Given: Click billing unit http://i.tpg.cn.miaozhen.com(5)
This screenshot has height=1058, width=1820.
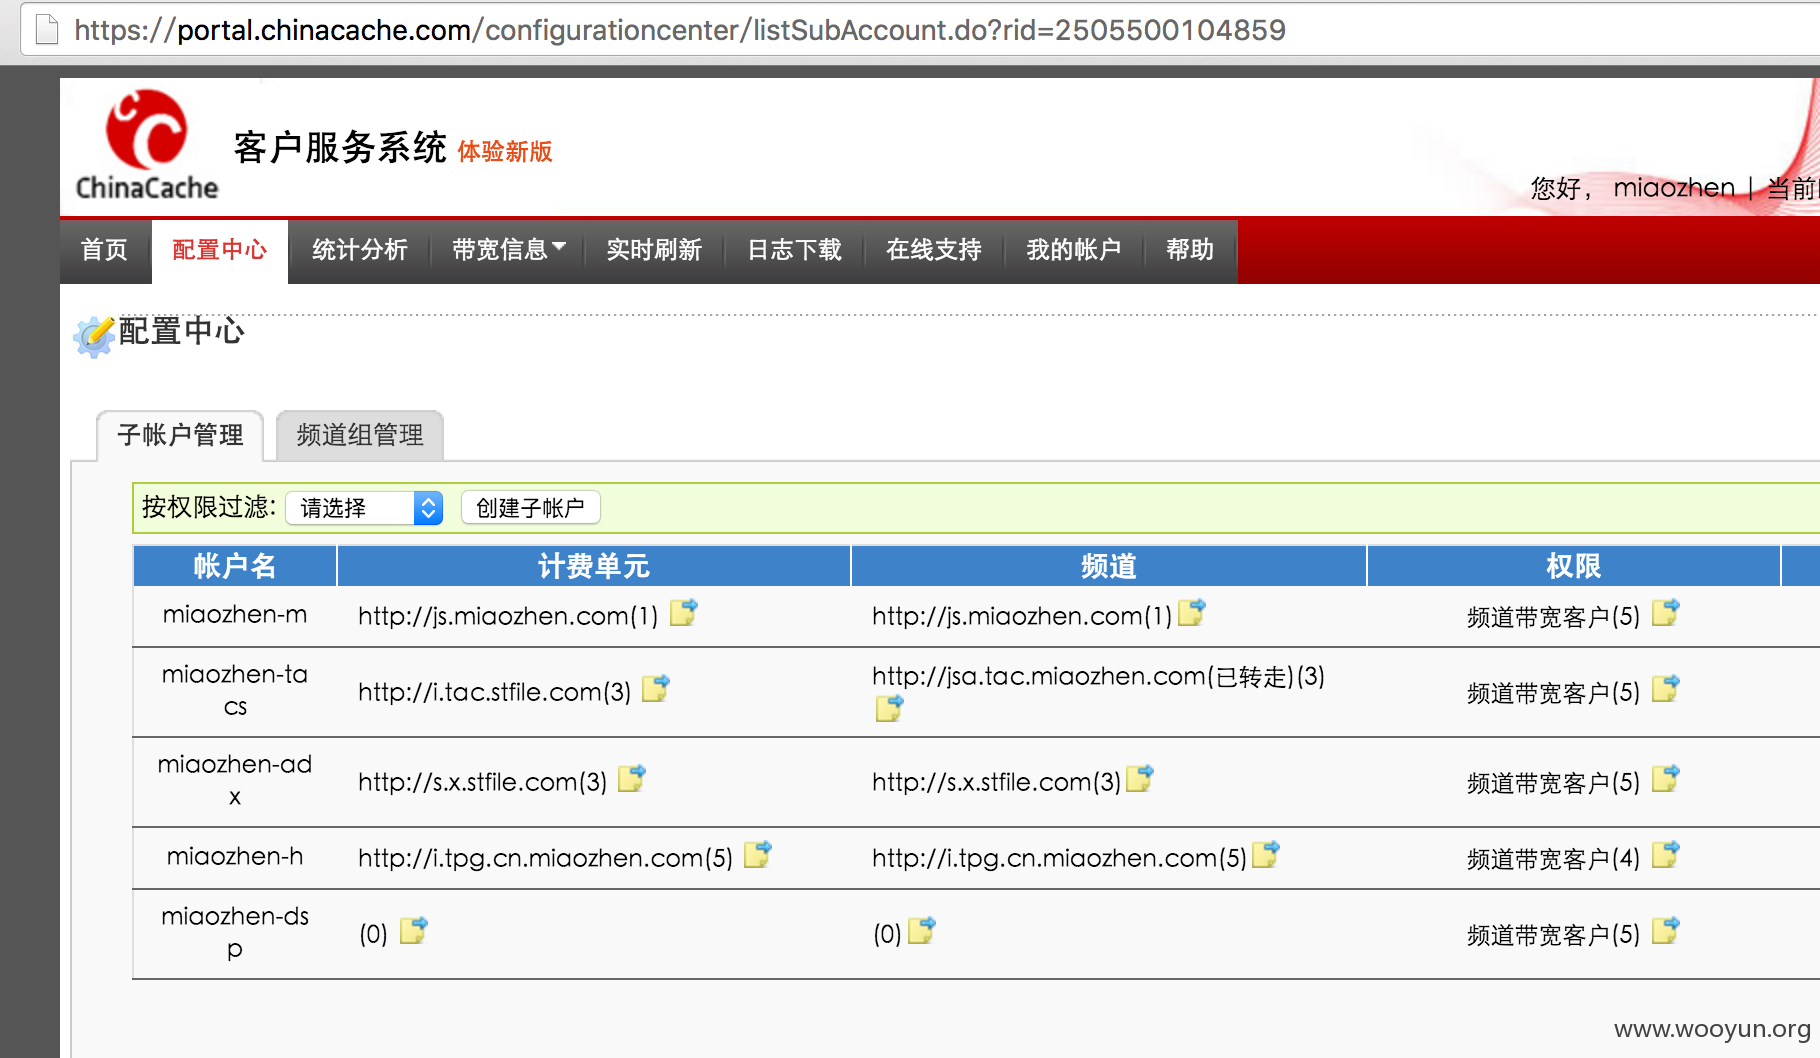Looking at the screenshot, I should coord(546,858).
